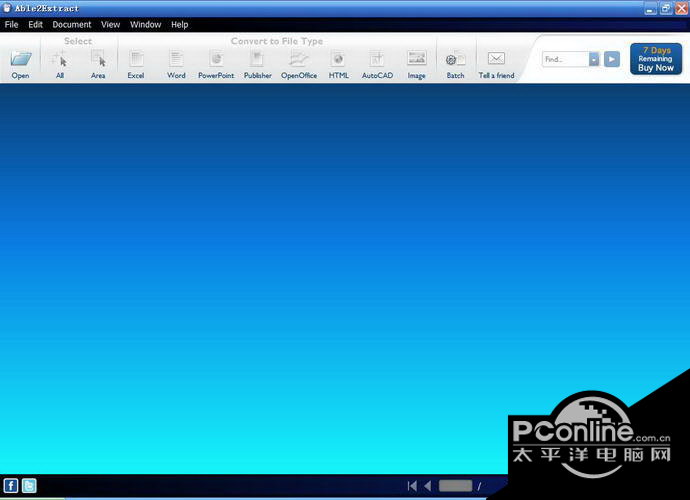The width and height of the screenshot is (690, 500).
Task: Launch the Batch conversion tool
Action: 455,60
